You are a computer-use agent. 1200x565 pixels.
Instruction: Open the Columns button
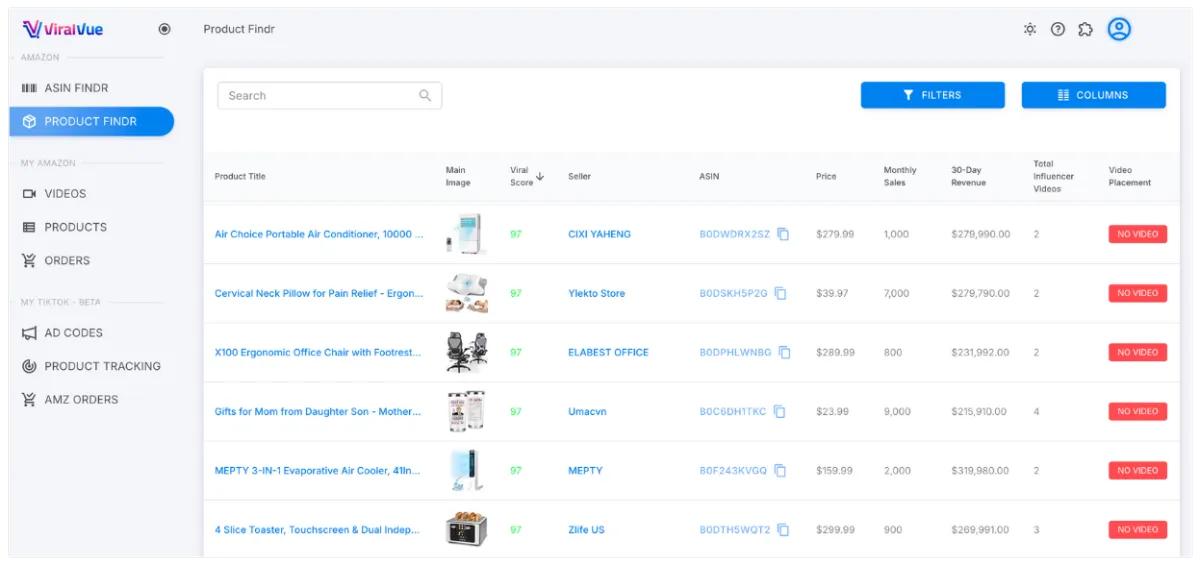point(1093,95)
